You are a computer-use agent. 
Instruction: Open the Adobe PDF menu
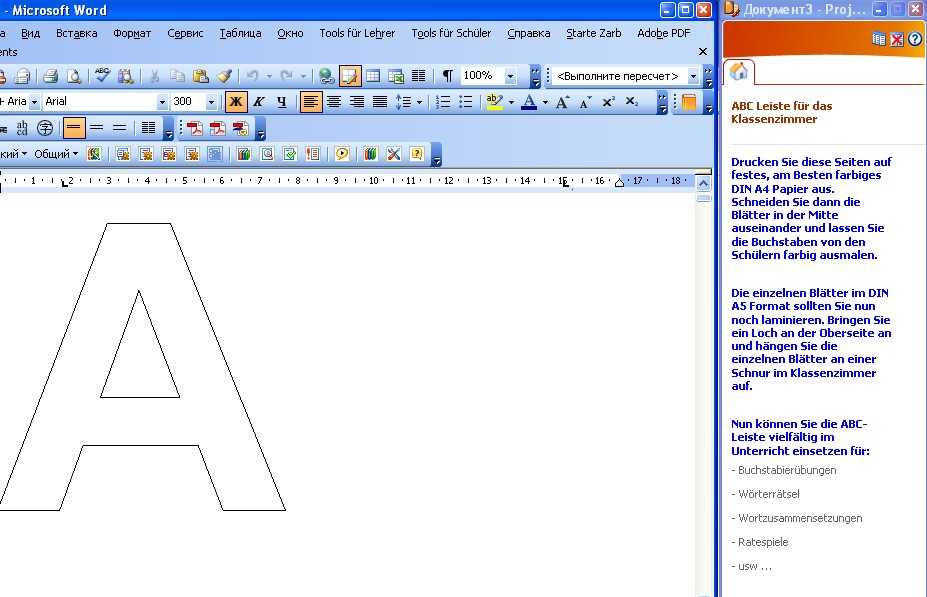tap(663, 33)
